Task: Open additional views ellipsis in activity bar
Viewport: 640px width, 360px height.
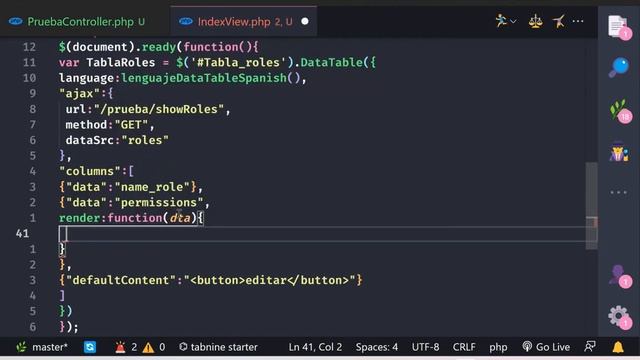Action: [x=619, y=192]
